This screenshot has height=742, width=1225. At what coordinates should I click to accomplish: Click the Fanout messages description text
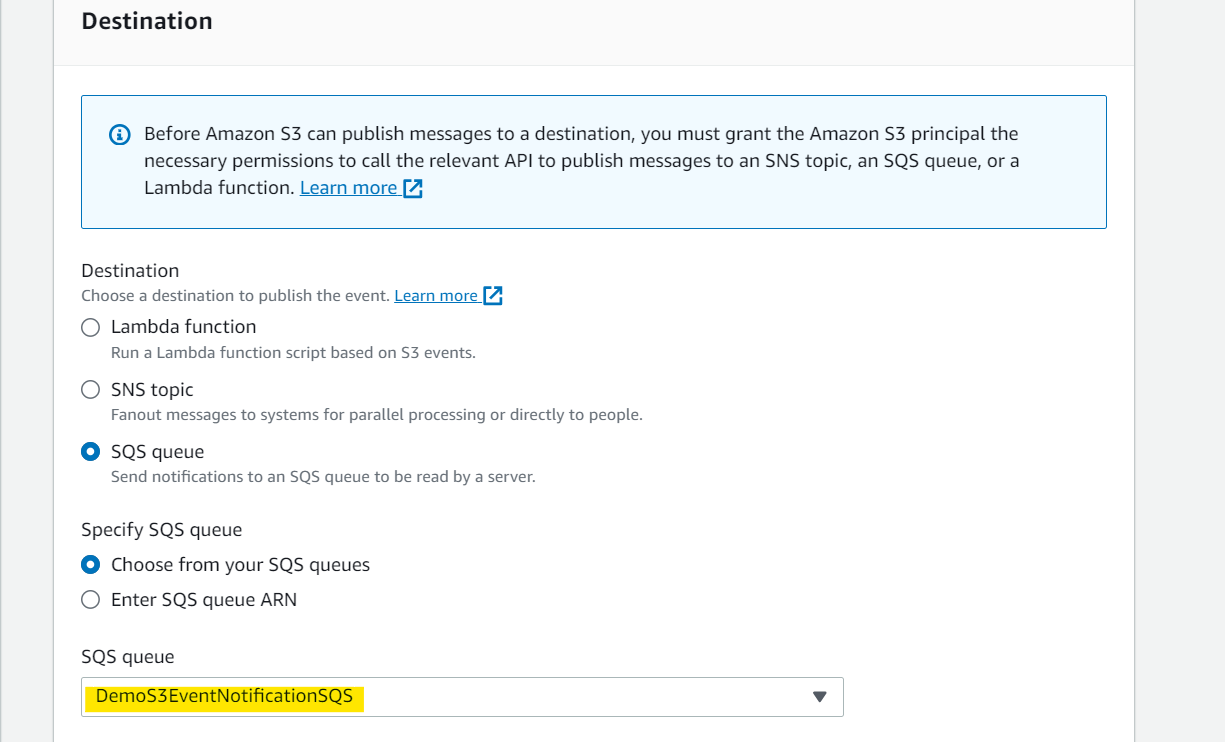coord(377,415)
